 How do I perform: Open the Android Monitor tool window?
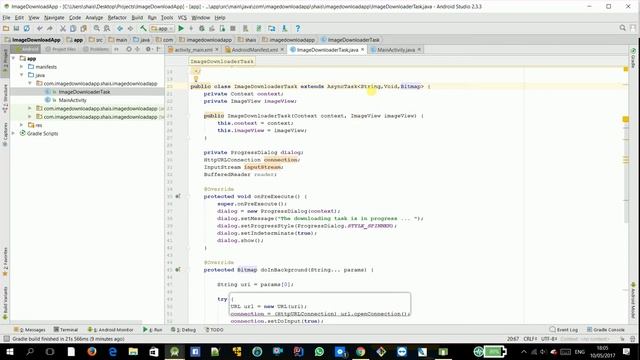111,329
